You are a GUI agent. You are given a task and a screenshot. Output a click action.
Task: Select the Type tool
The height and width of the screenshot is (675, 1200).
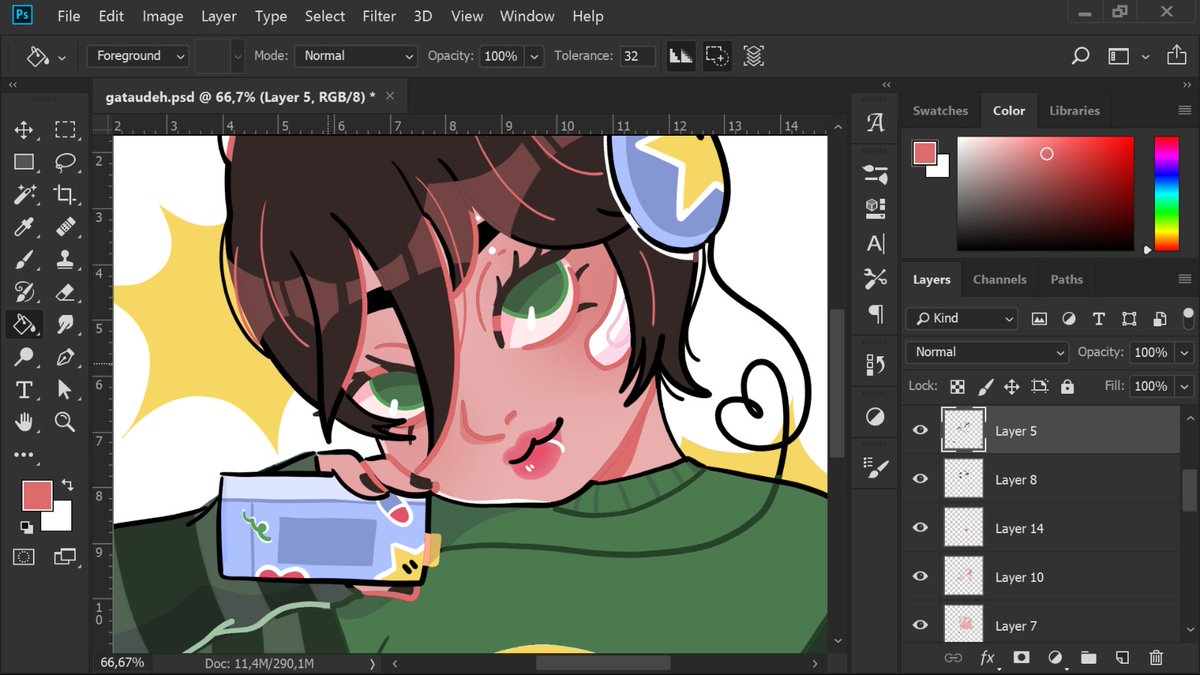pyautogui.click(x=25, y=389)
